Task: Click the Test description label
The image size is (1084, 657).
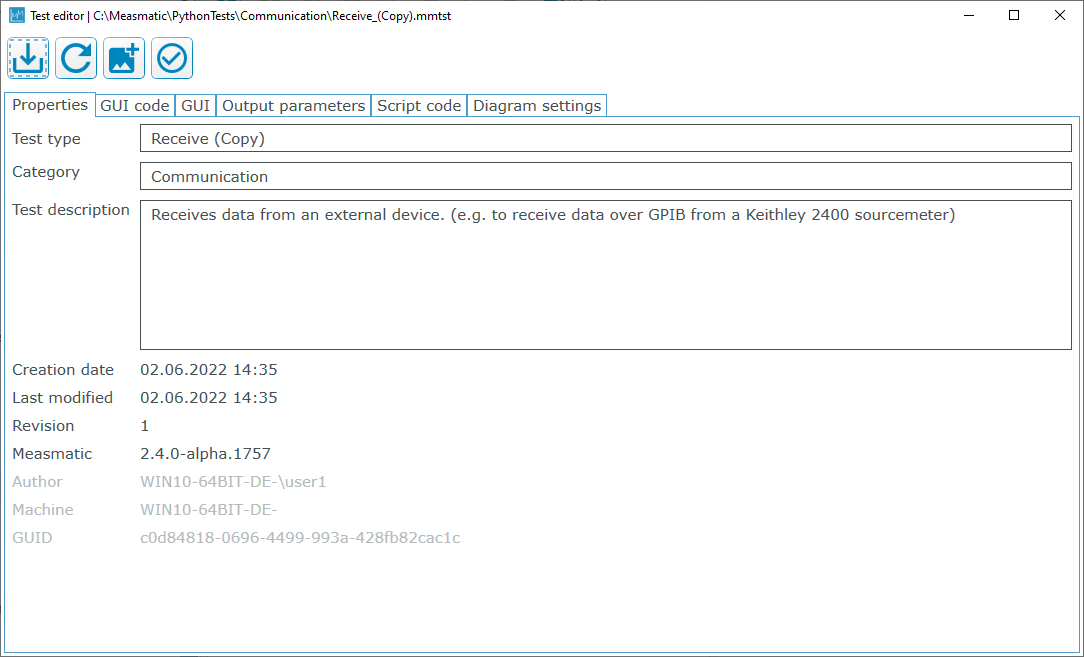Action: pyautogui.click(x=71, y=210)
